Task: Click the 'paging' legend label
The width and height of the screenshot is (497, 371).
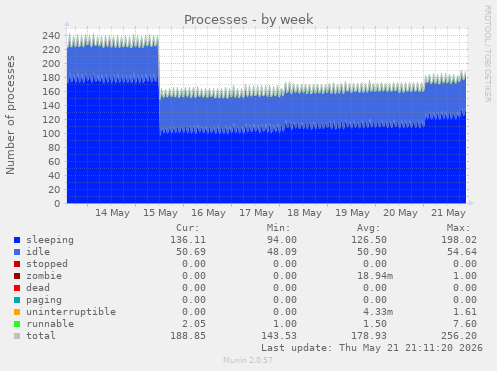Action: click(44, 300)
